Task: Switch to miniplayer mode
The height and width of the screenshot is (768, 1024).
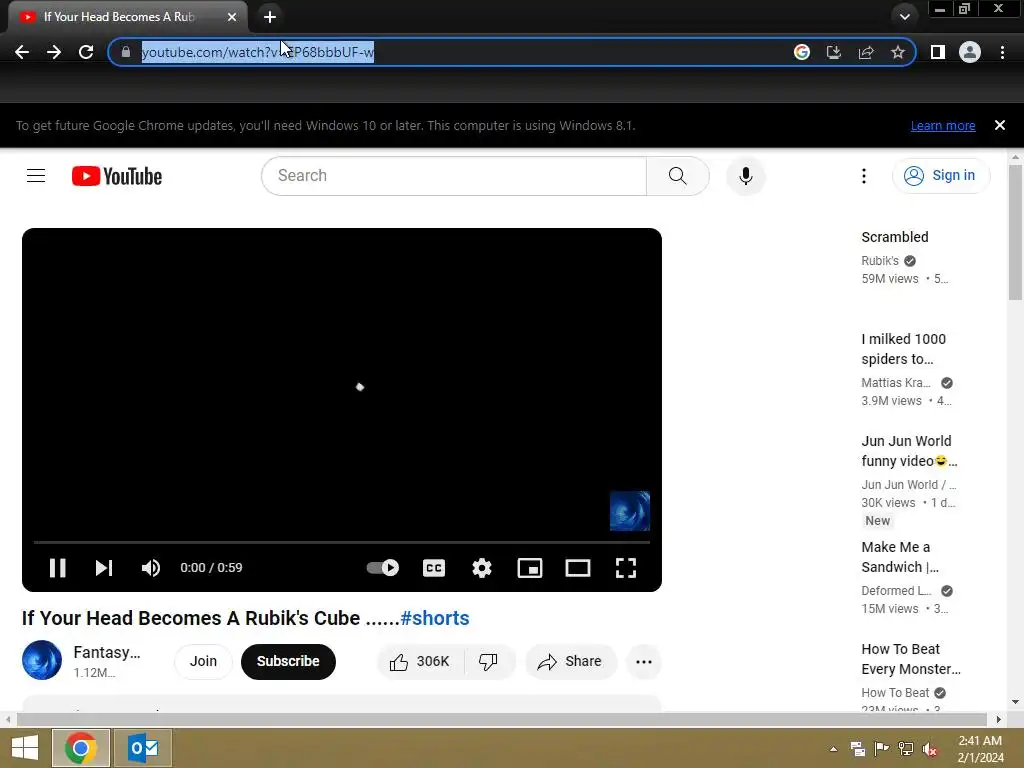Action: point(530,568)
